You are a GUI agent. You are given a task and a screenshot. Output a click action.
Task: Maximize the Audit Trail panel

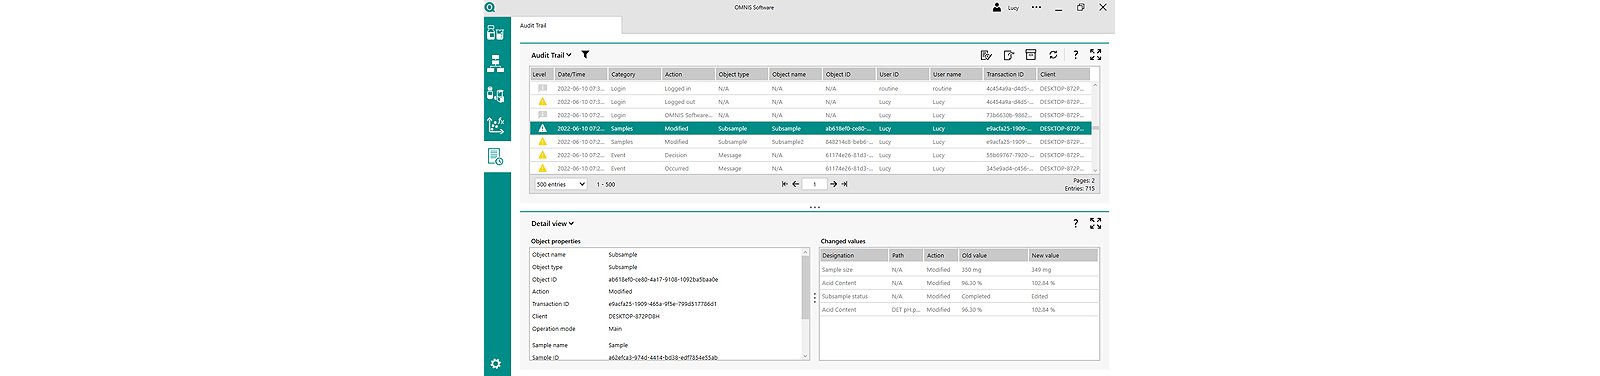(1096, 55)
